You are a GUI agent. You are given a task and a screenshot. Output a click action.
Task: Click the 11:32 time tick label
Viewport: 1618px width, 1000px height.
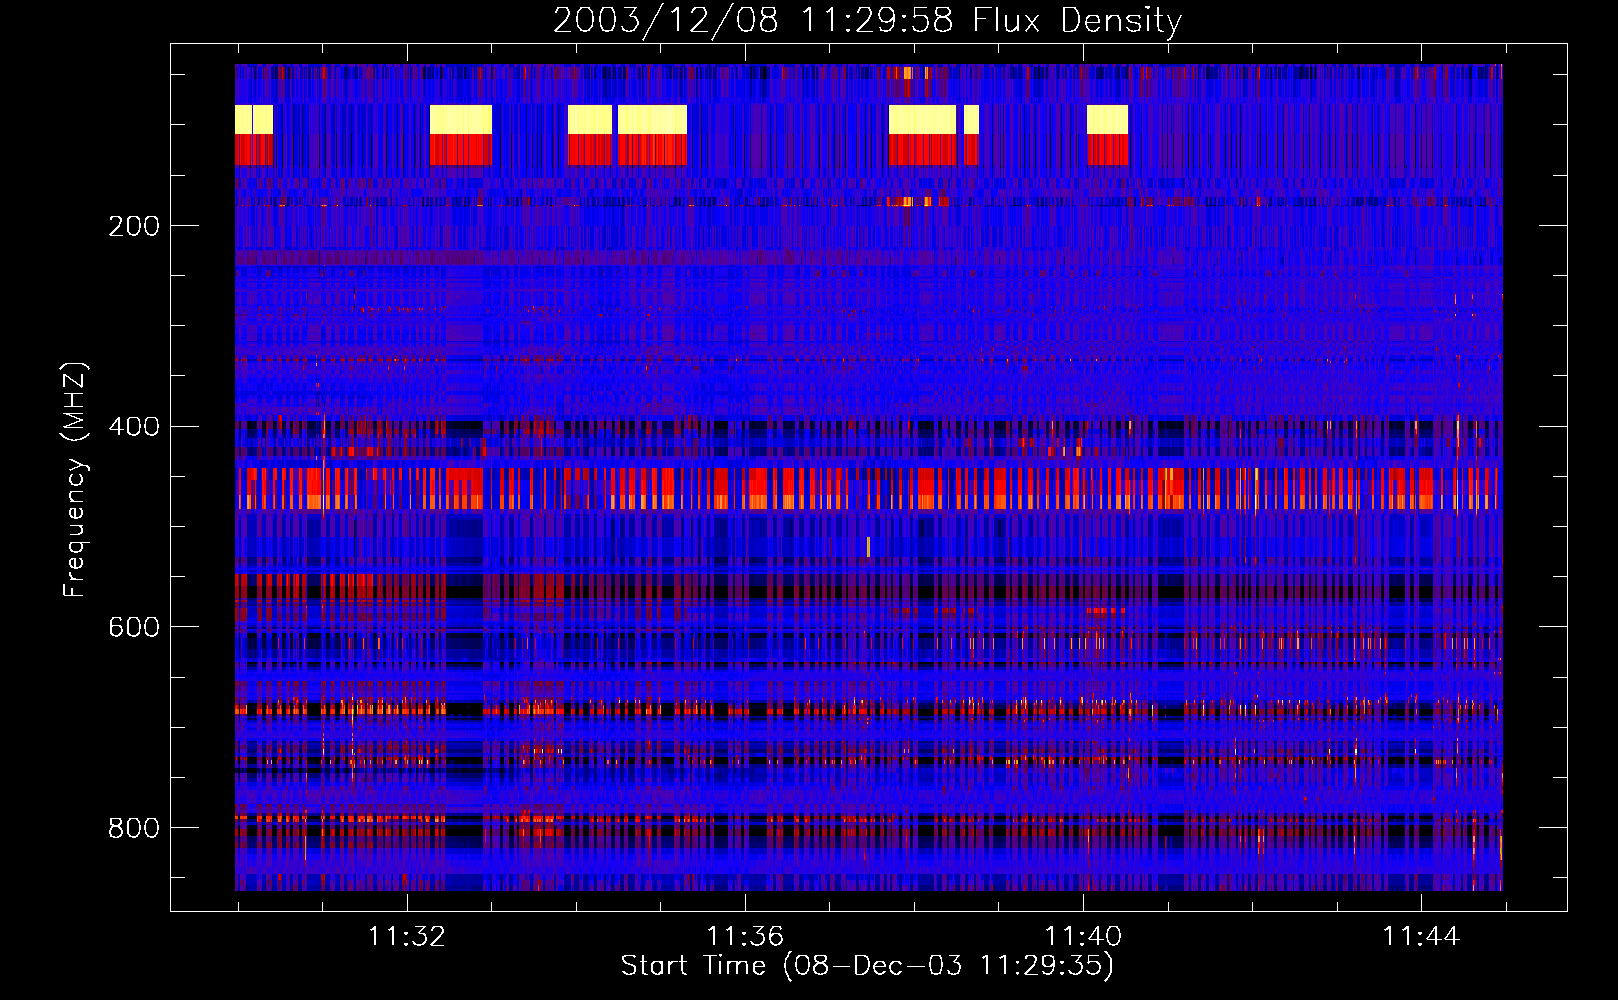pyautogui.click(x=407, y=937)
